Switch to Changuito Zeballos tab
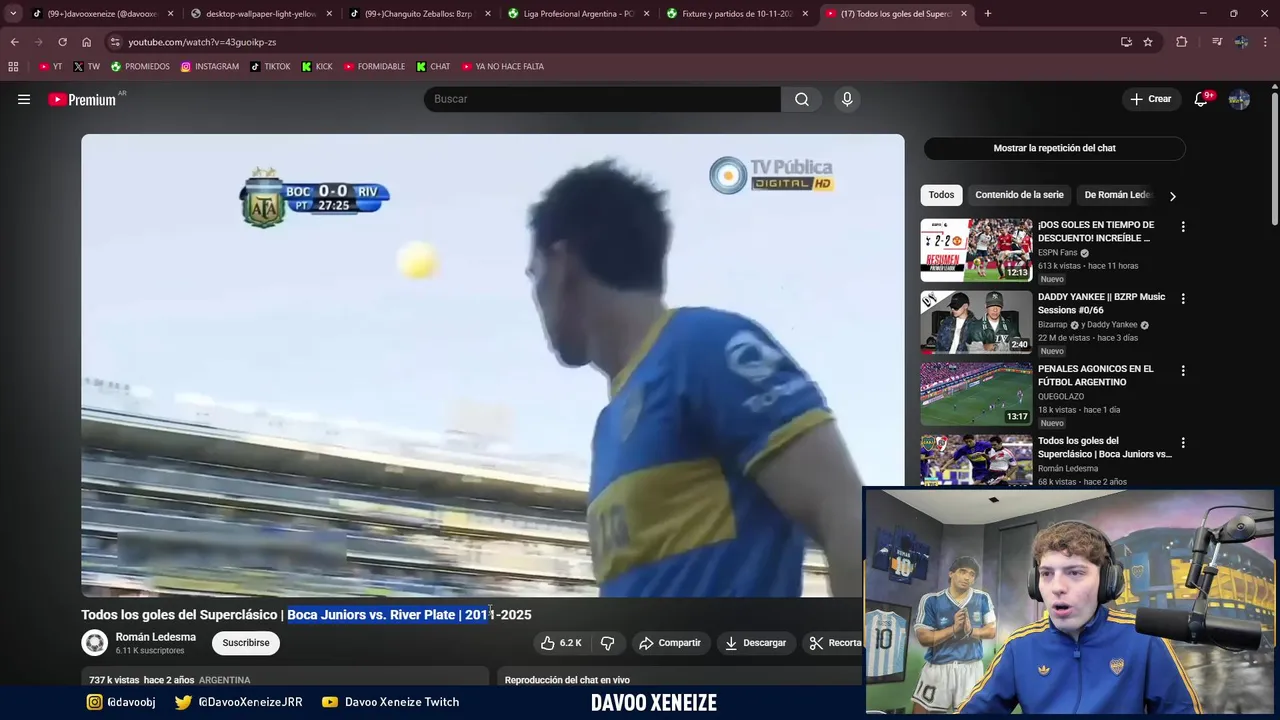Viewport: 1280px width, 720px height. [418, 14]
